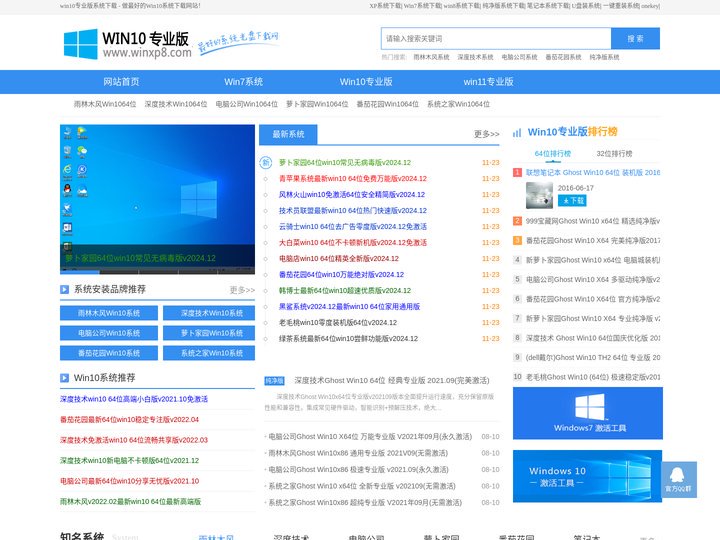Screen dimensions: 720x540
Task: Switch to the 32位排行榜 tab
Action: tap(614, 153)
